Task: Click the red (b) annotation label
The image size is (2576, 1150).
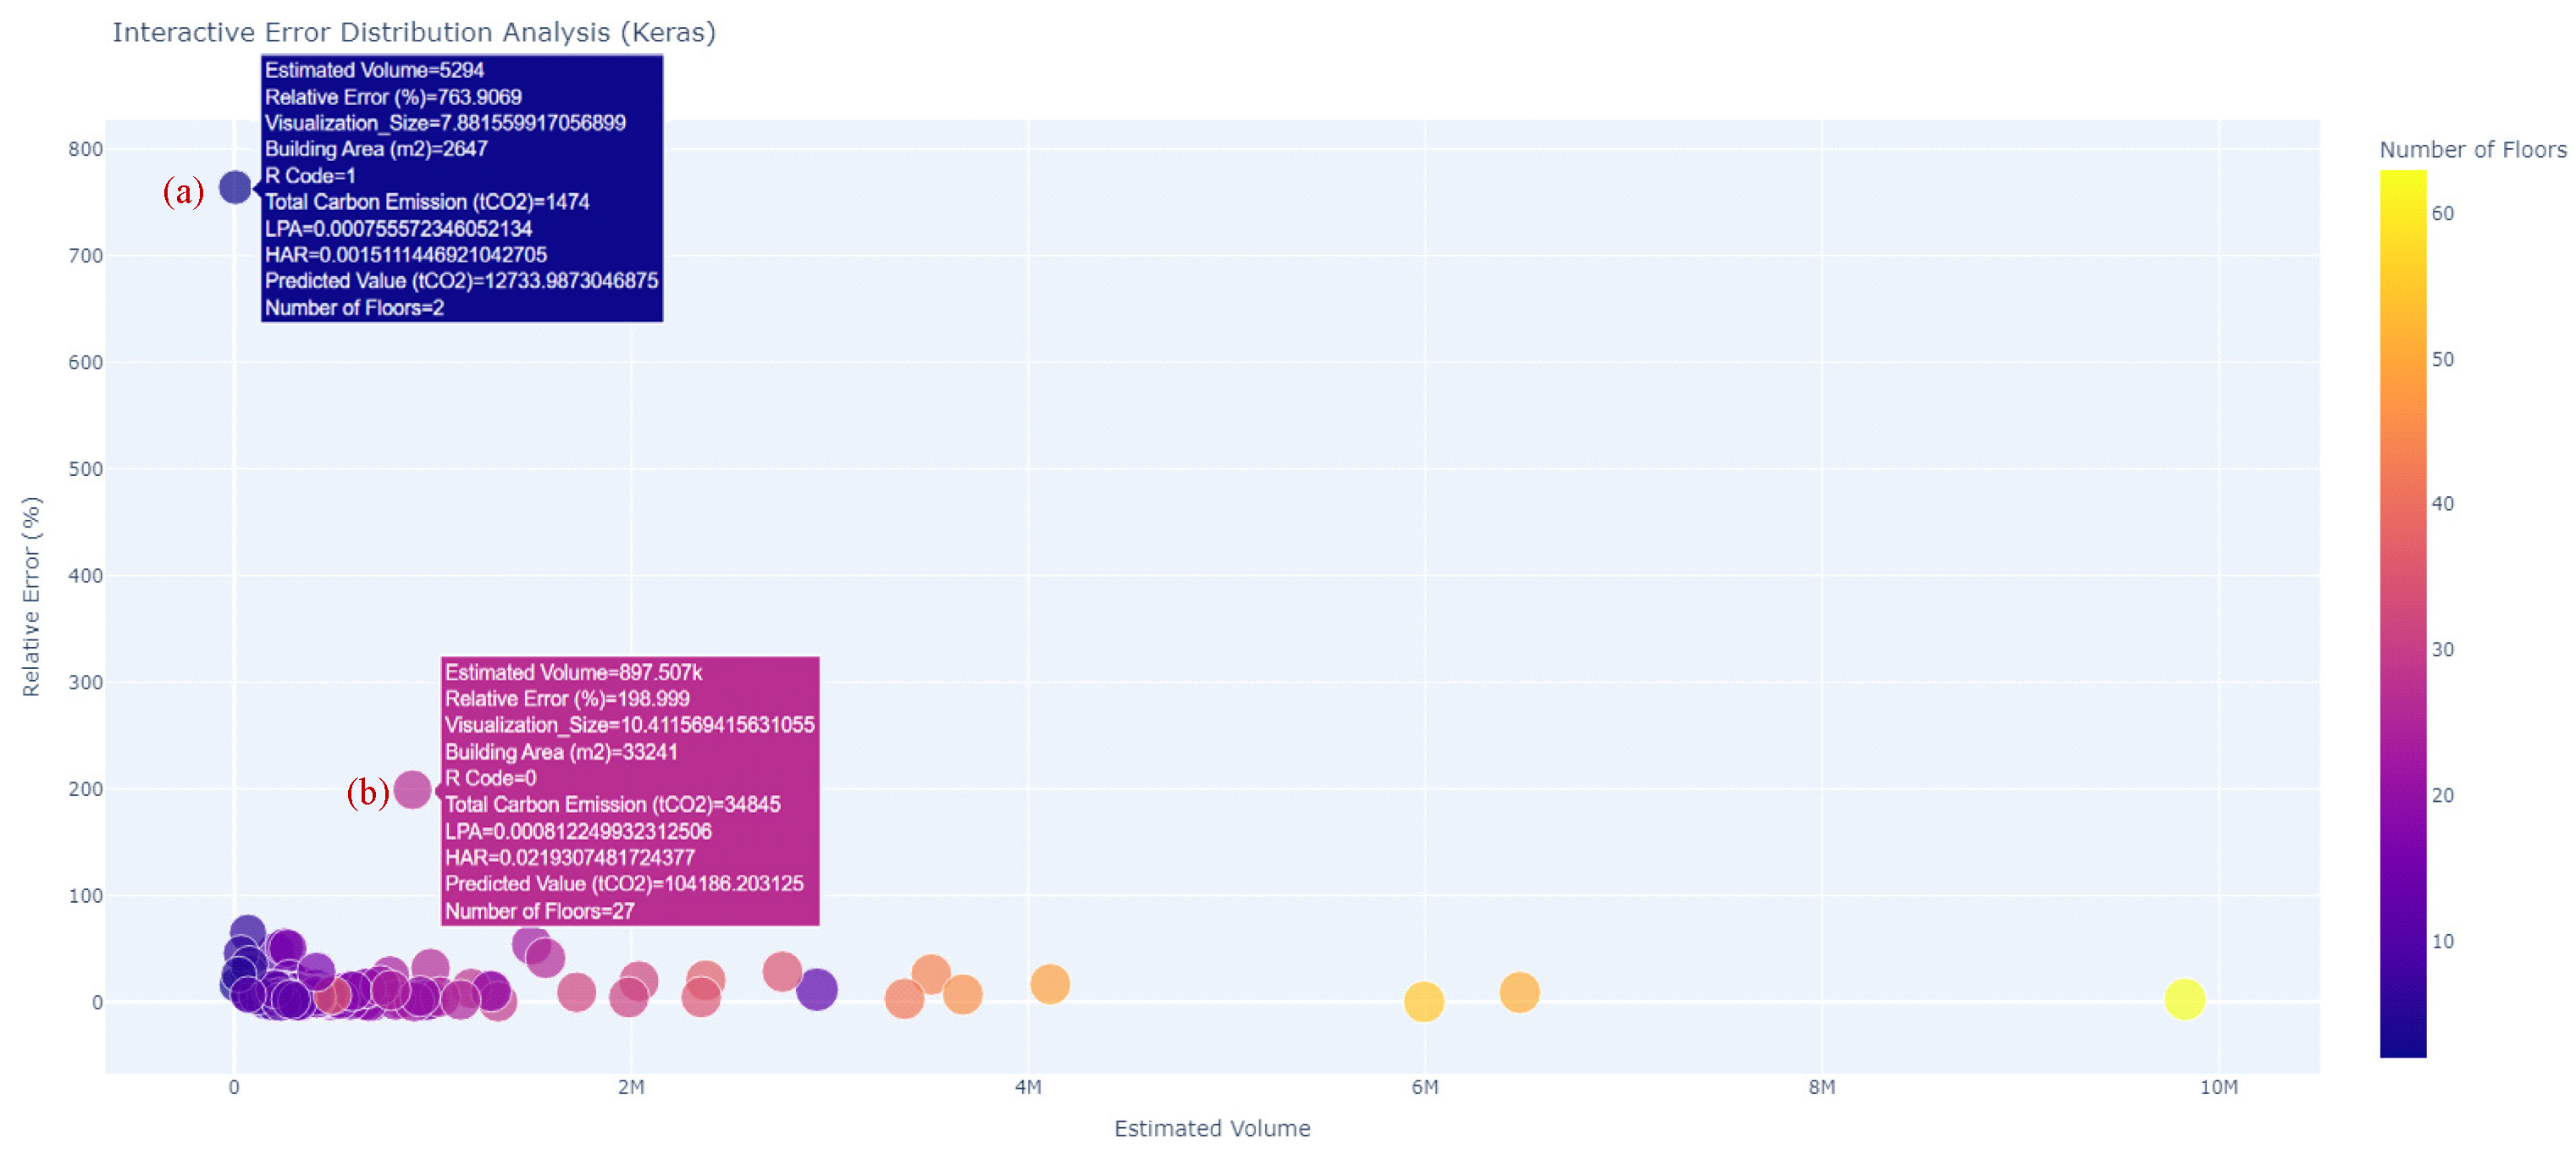Action: 367,792
